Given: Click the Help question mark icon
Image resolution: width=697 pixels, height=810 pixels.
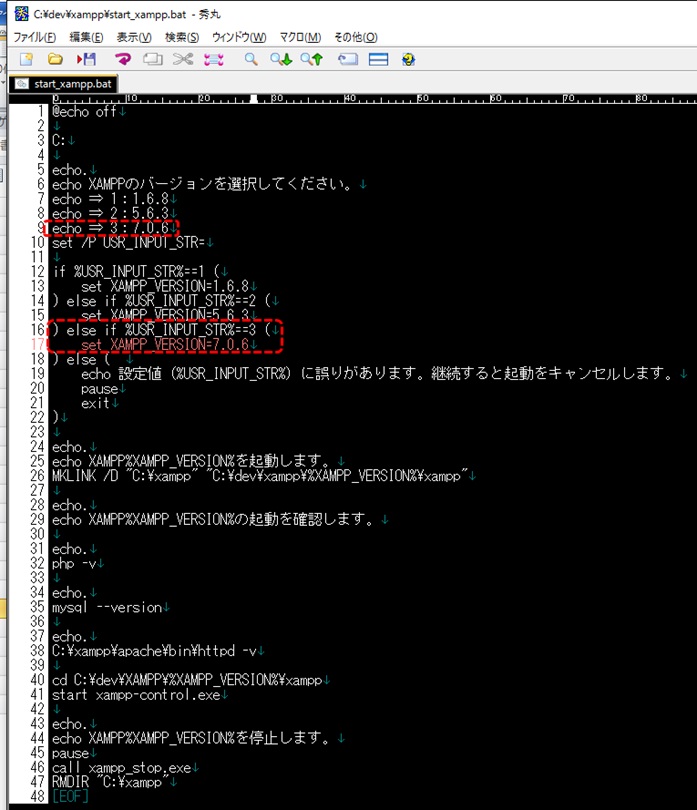Looking at the screenshot, I should [409, 60].
